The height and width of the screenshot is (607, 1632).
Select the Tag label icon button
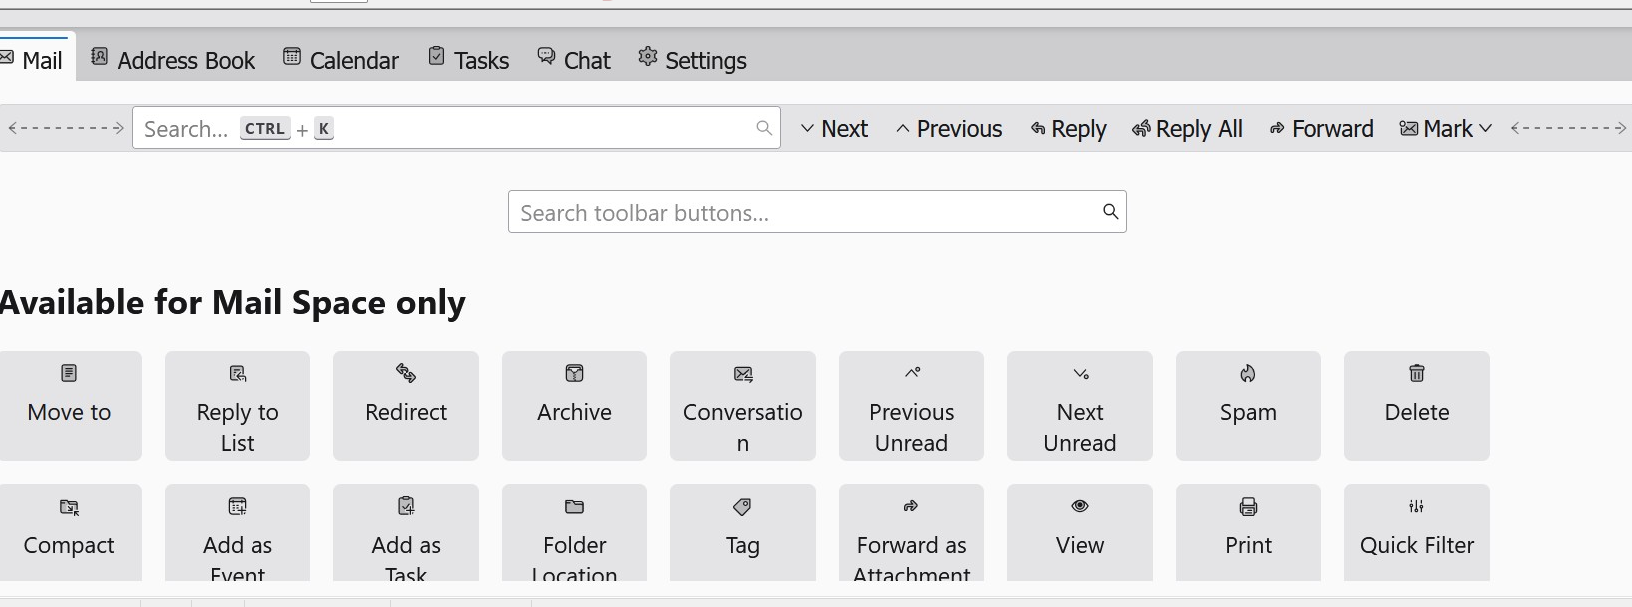pos(742,507)
